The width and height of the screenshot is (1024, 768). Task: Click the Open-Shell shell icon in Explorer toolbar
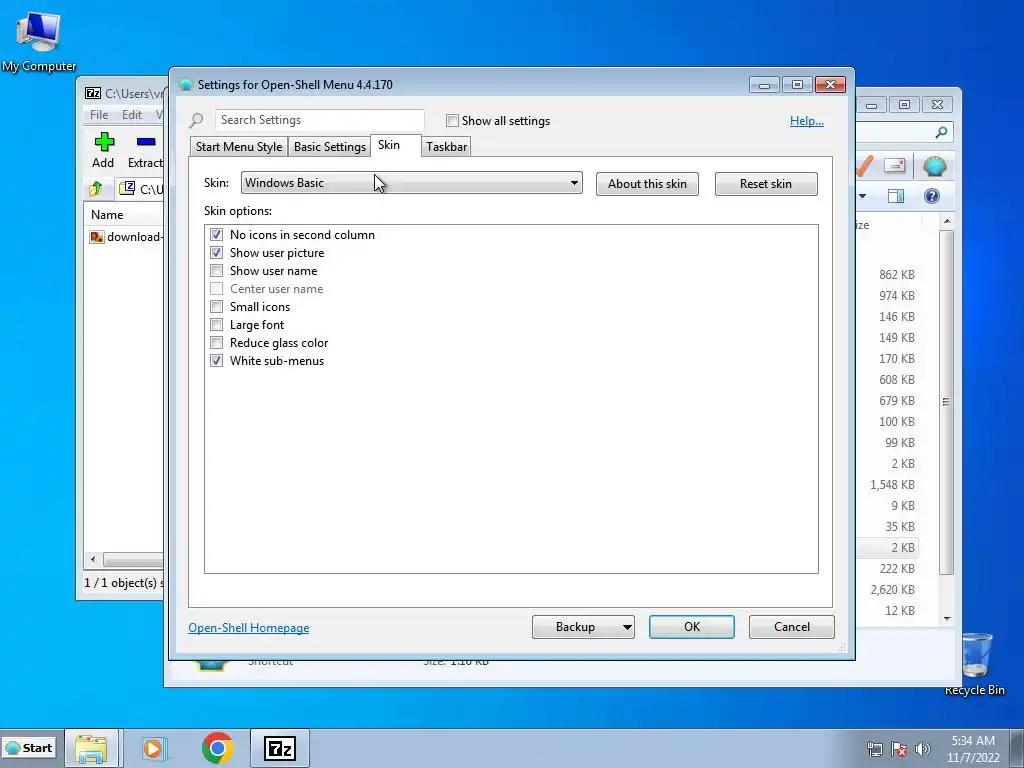[935, 167]
